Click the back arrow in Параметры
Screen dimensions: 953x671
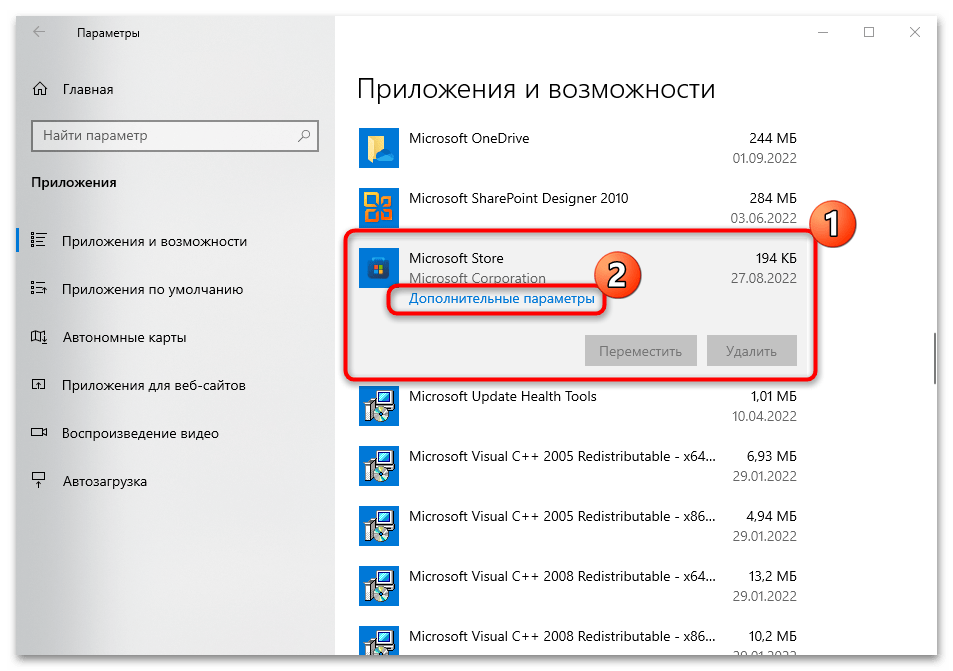tap(40, 32)
